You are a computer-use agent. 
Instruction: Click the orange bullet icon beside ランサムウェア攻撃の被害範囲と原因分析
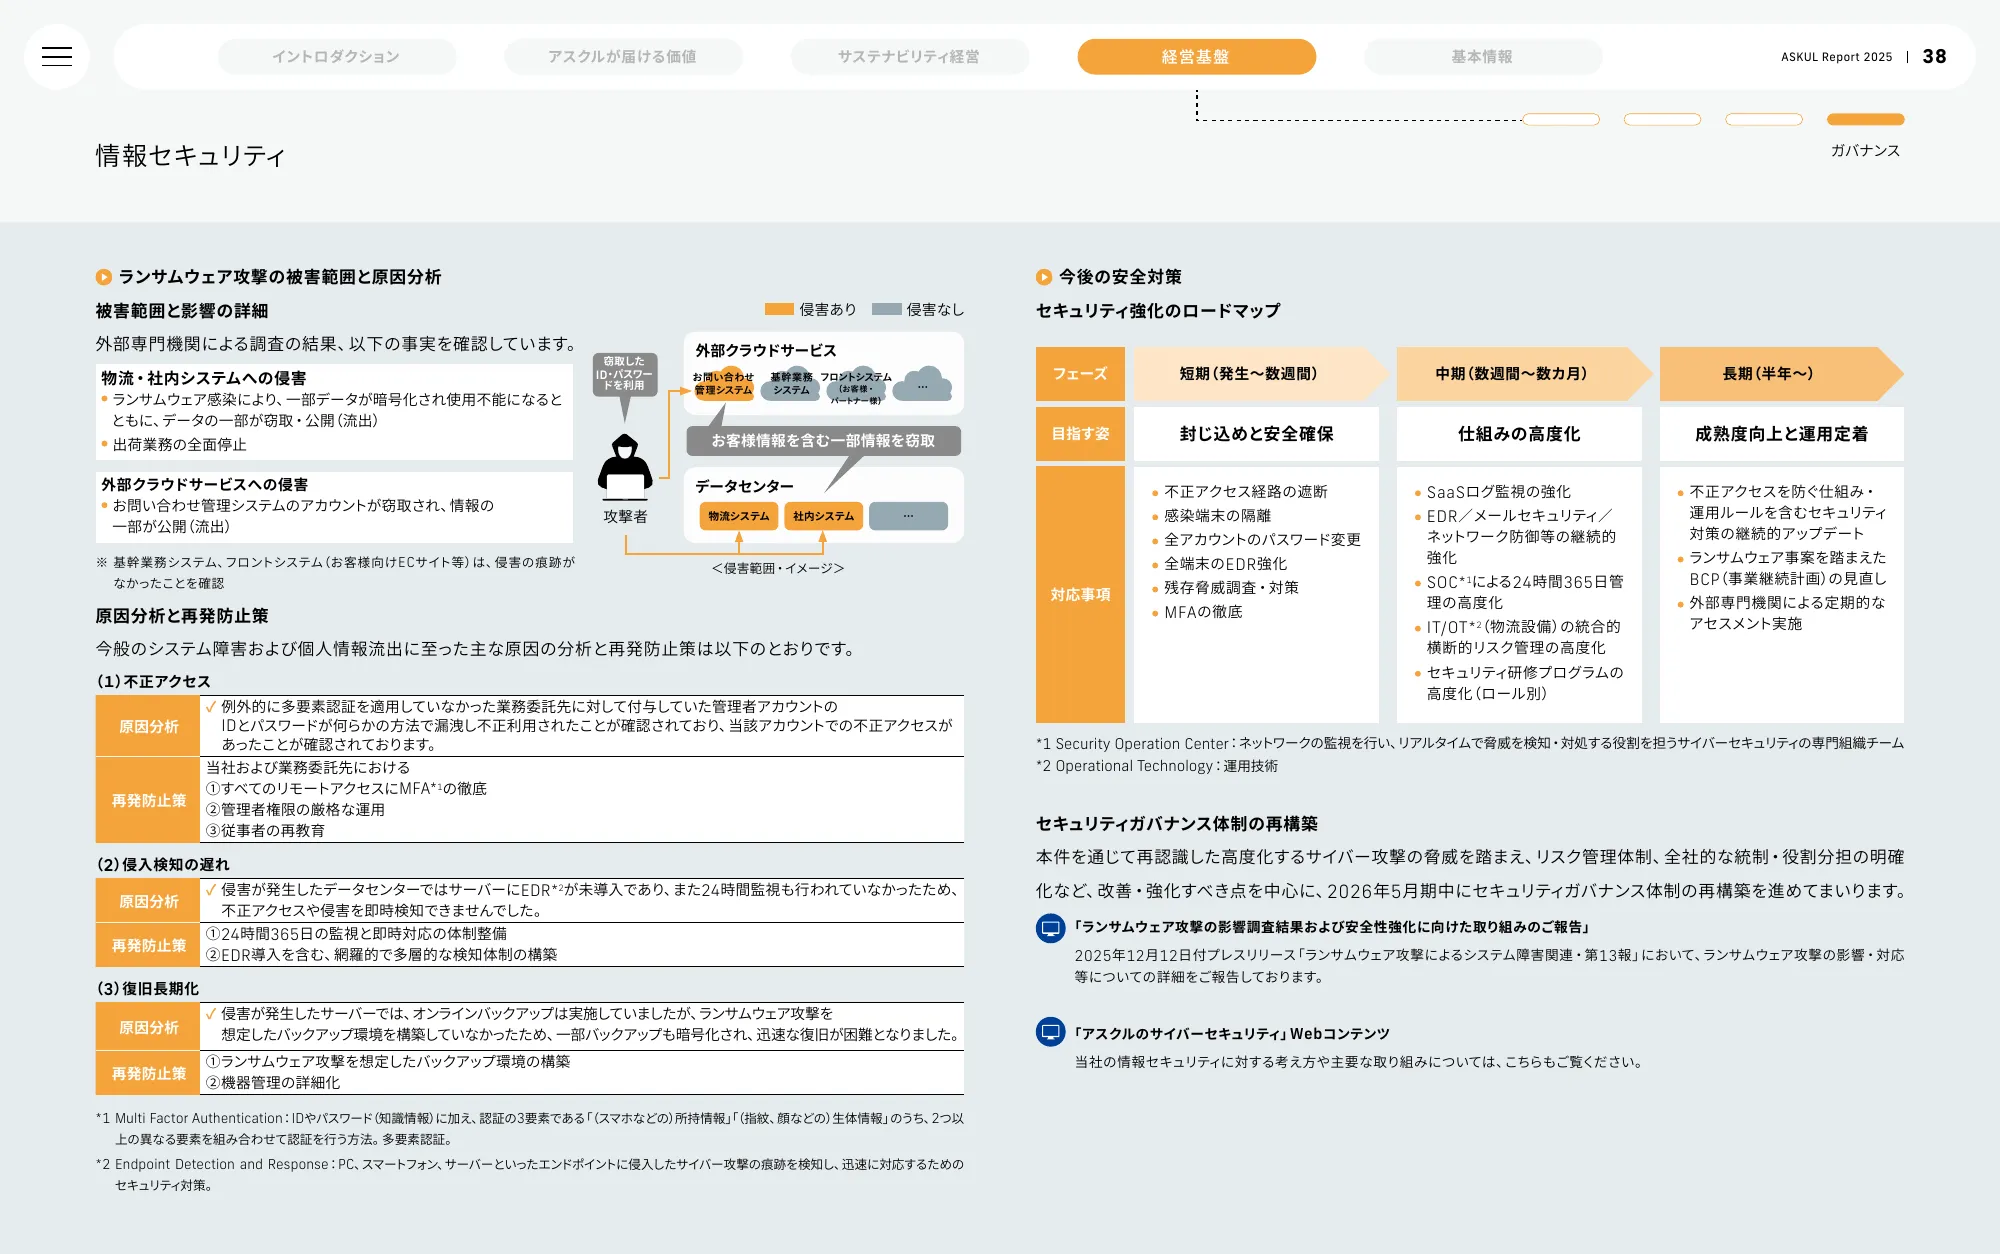(x=104, y=277)
